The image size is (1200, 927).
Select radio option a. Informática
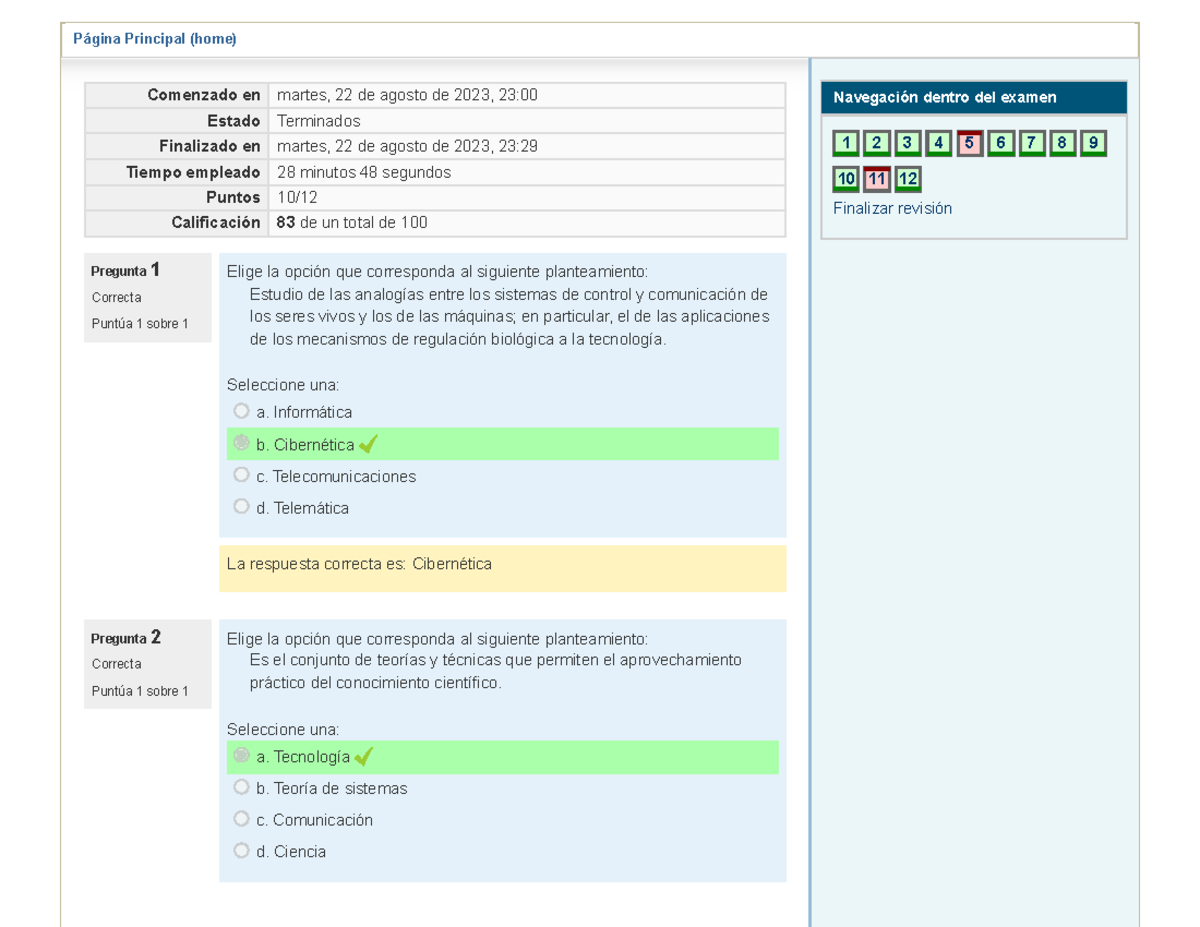[x=241, y=411]
